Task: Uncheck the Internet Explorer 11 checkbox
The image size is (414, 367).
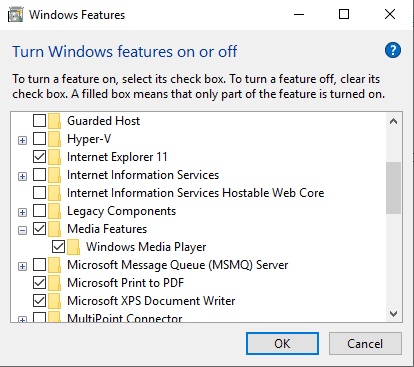Action: tap(39, 157)
